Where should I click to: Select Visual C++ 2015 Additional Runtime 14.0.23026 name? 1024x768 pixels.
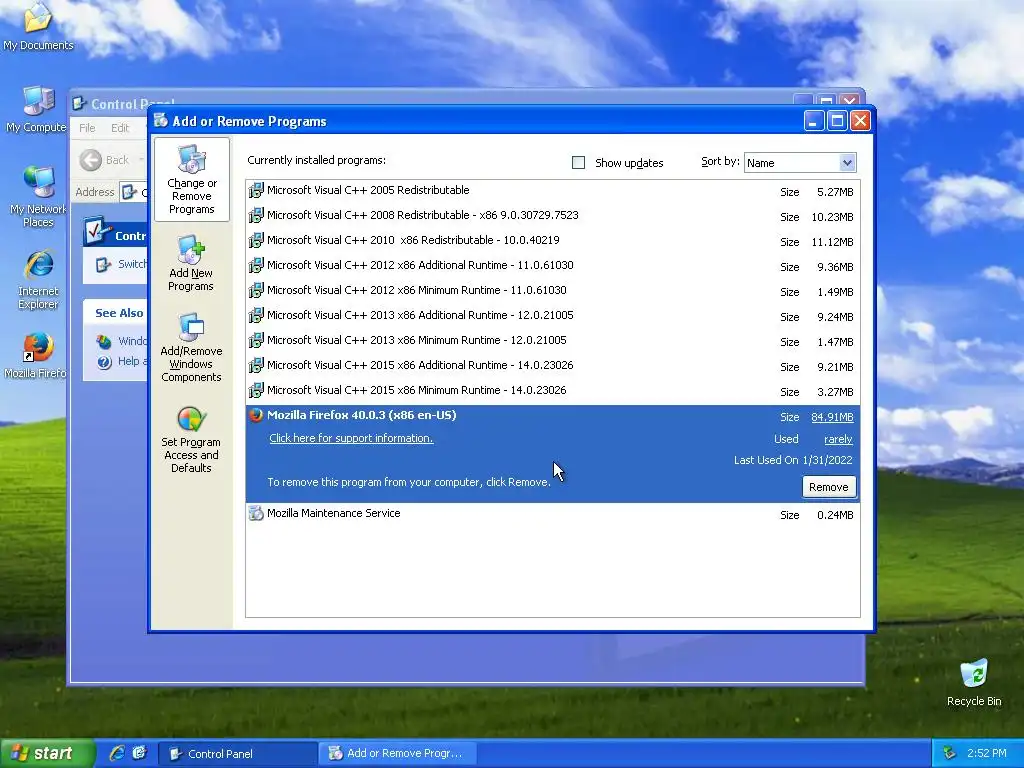click(420, 365)
